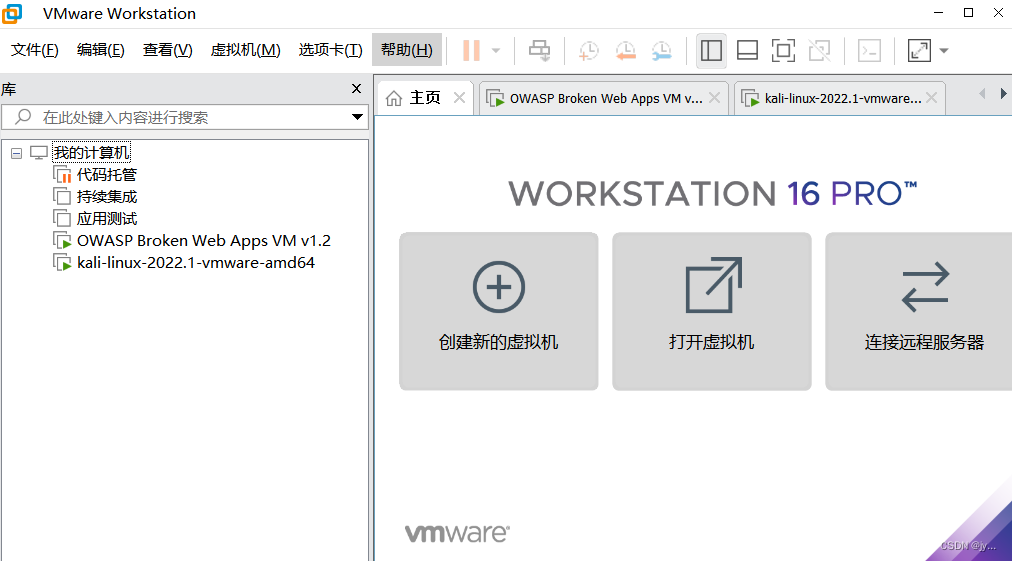Switch to OWASP Broken Web Apps VM tab
The height and width of the screenshot is (561, 1012).
tap(605, 99)
